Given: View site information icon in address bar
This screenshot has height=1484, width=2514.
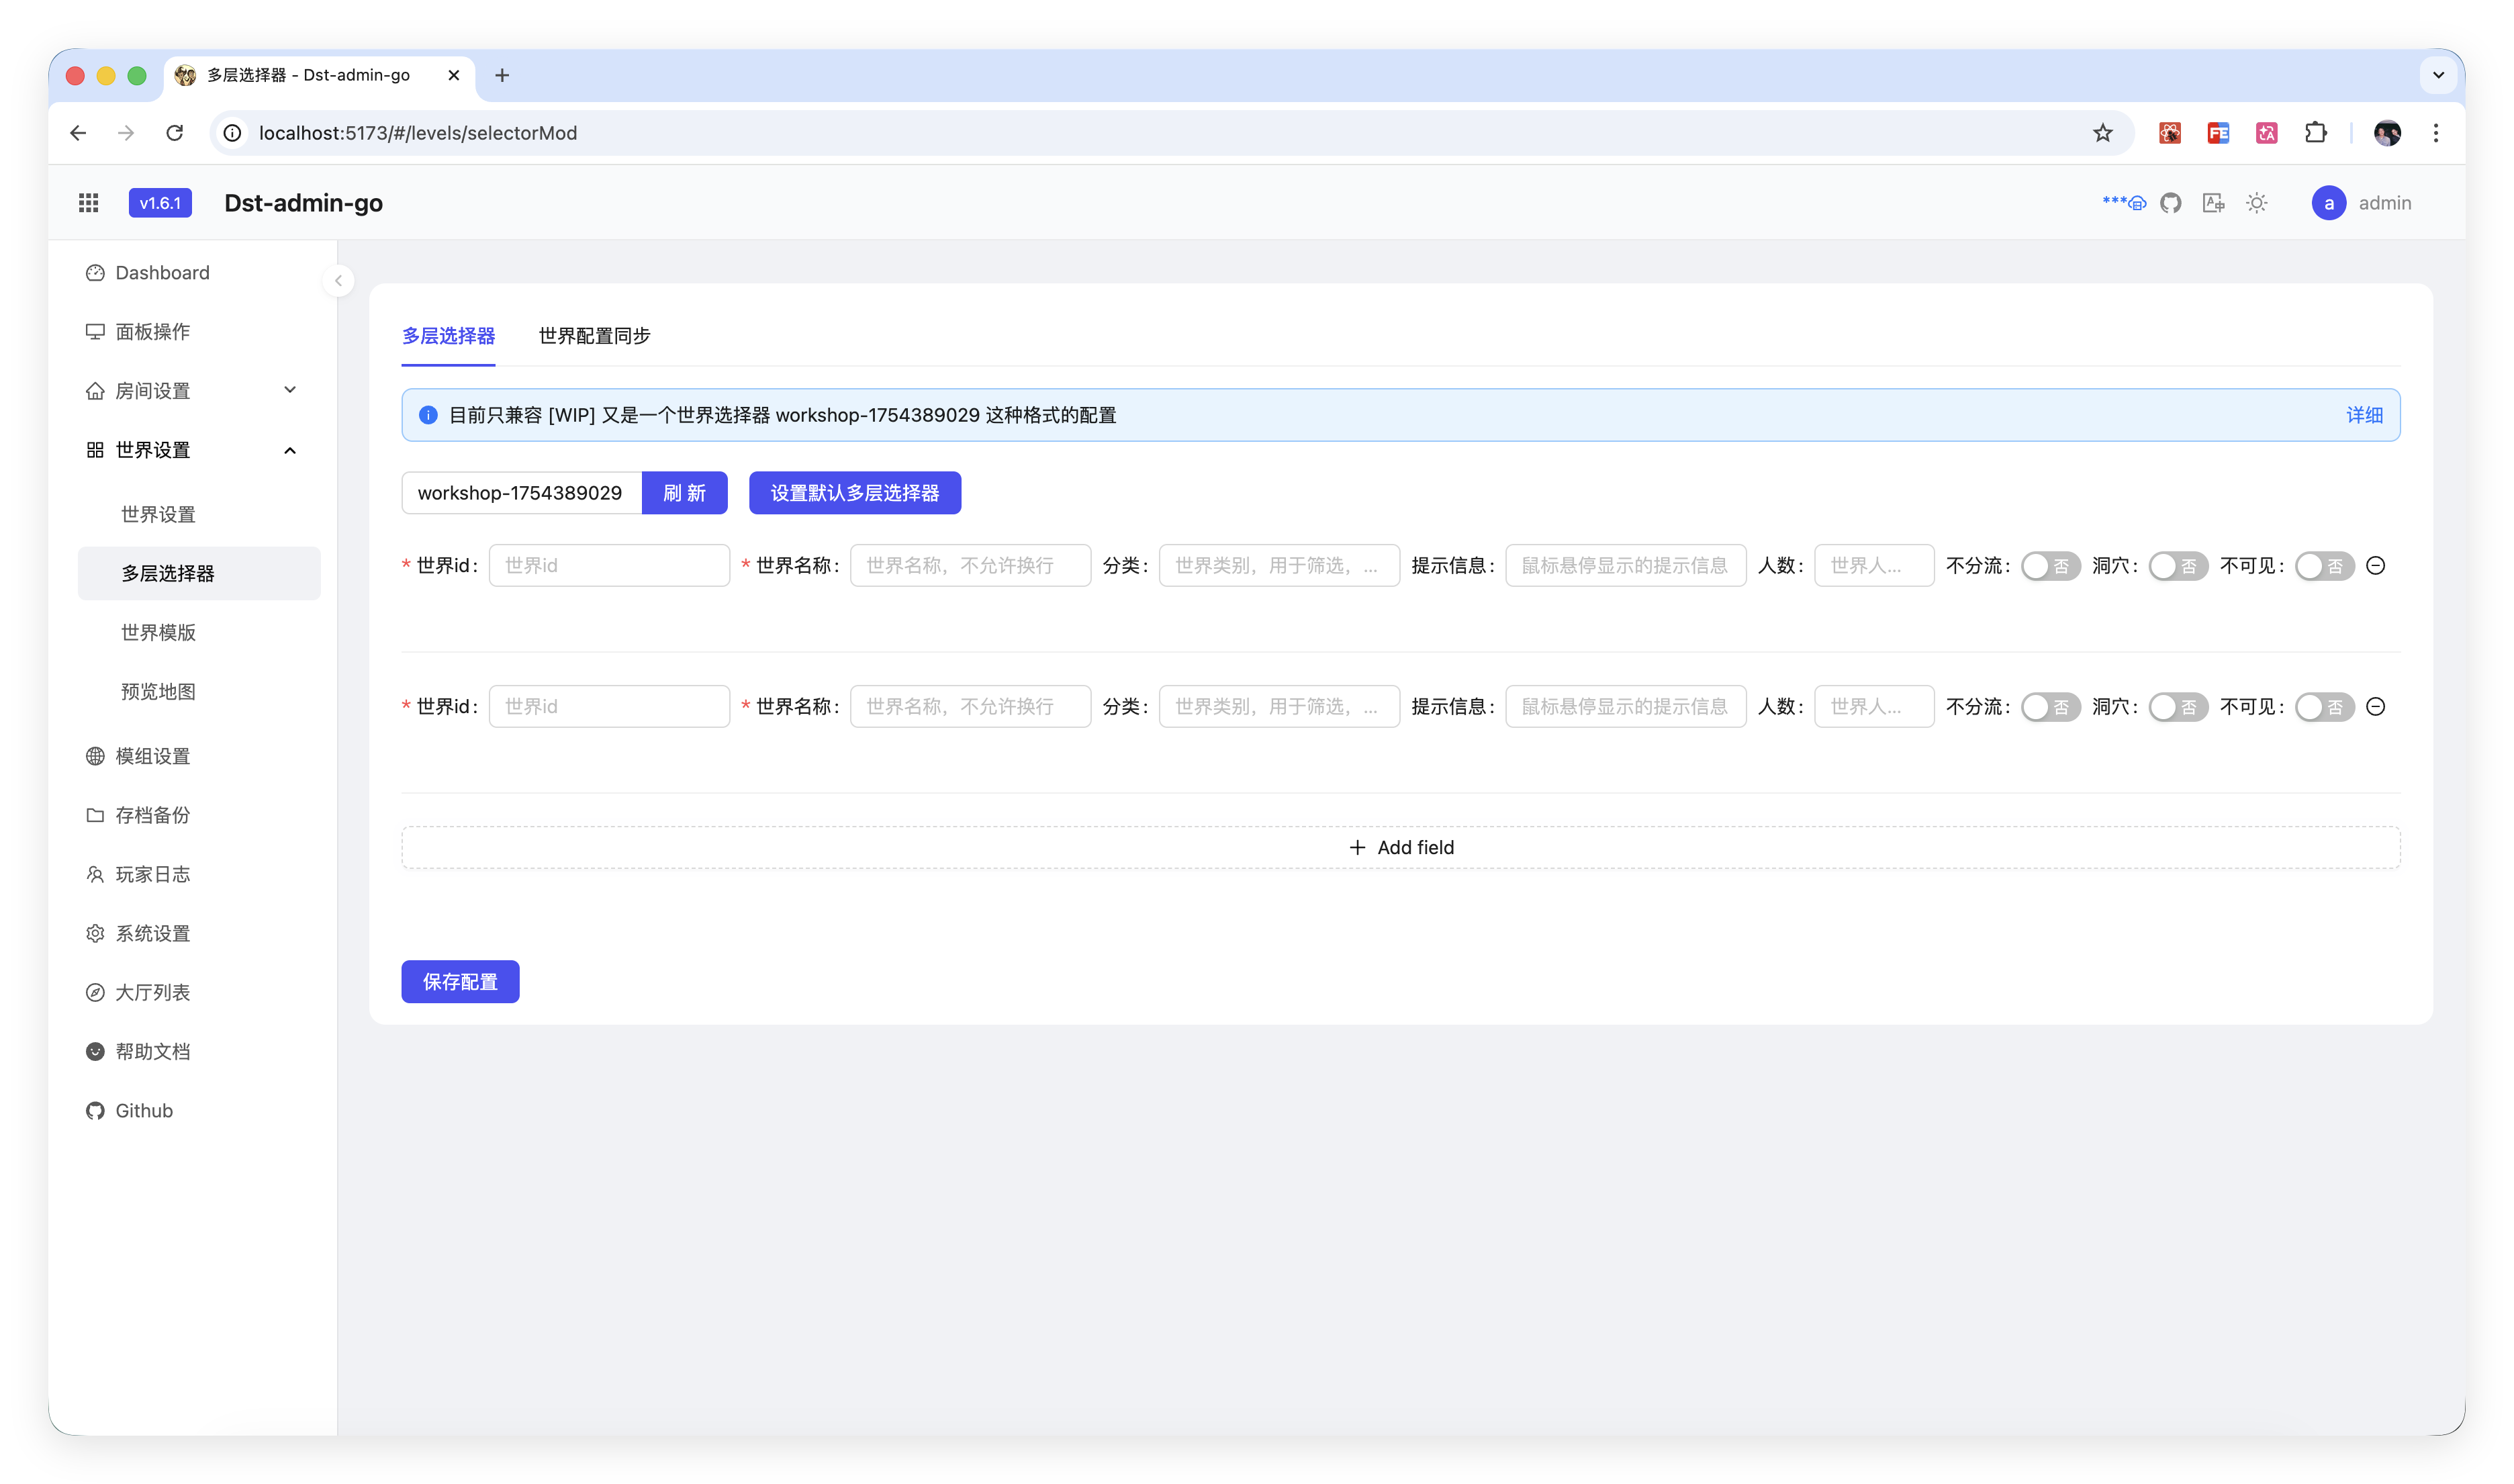Looking at the screenshot, I should pyautogui.click(x=233, y=133).
